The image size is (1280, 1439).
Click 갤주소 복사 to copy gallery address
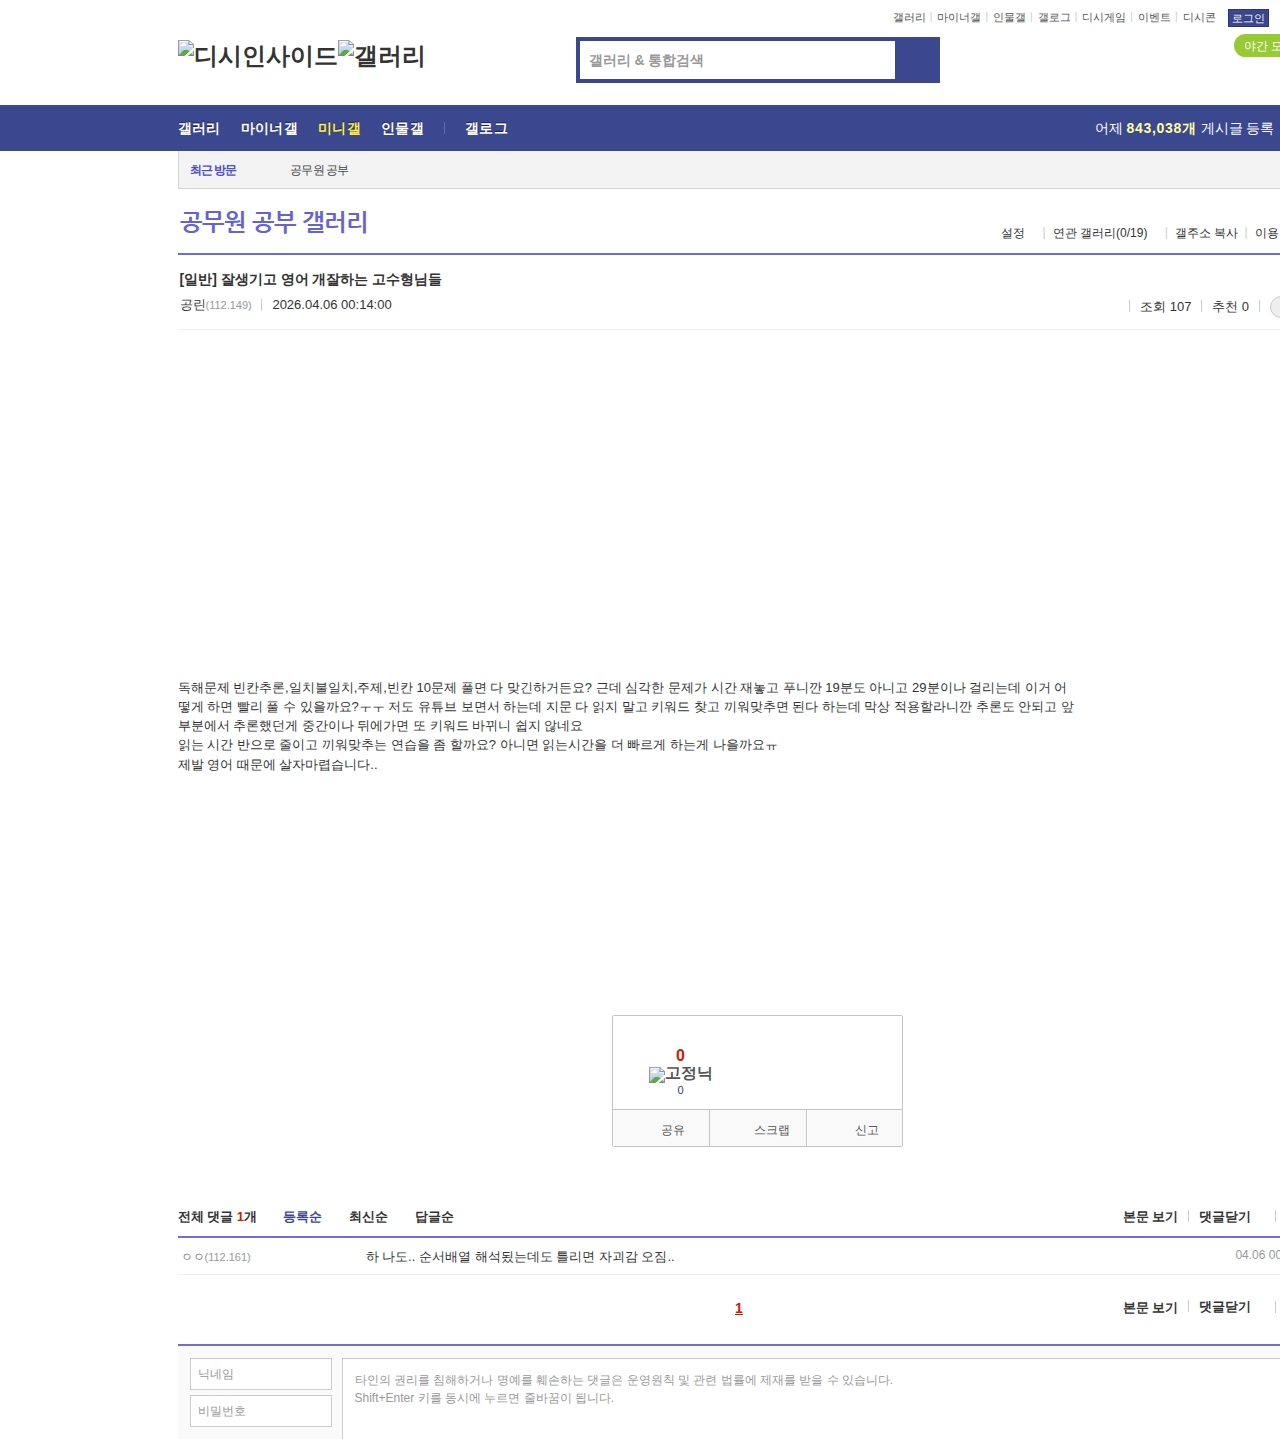[x=1206, y=233]
